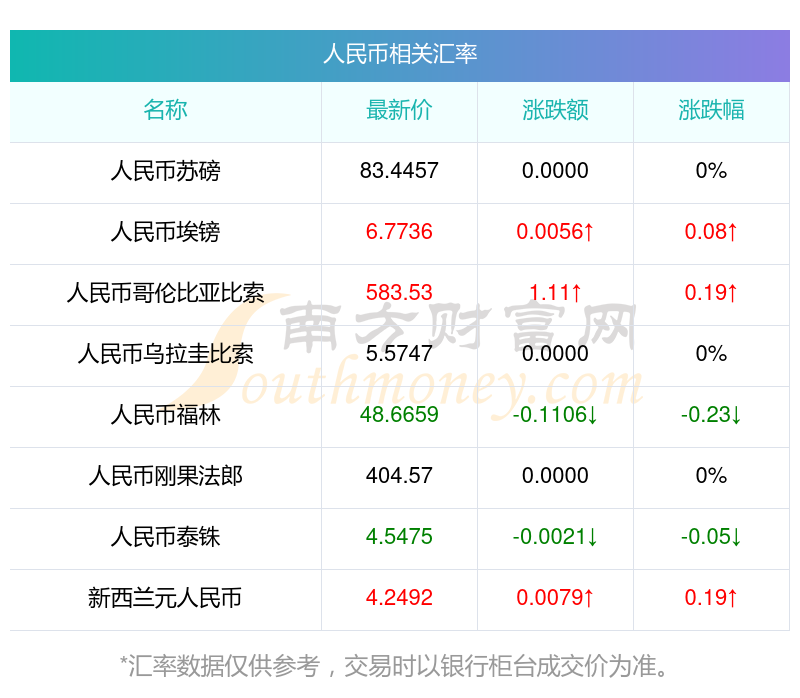800x698 pixels.
Task: Click 0% in the 人民币苏磅 row
Action: point(711,171)
